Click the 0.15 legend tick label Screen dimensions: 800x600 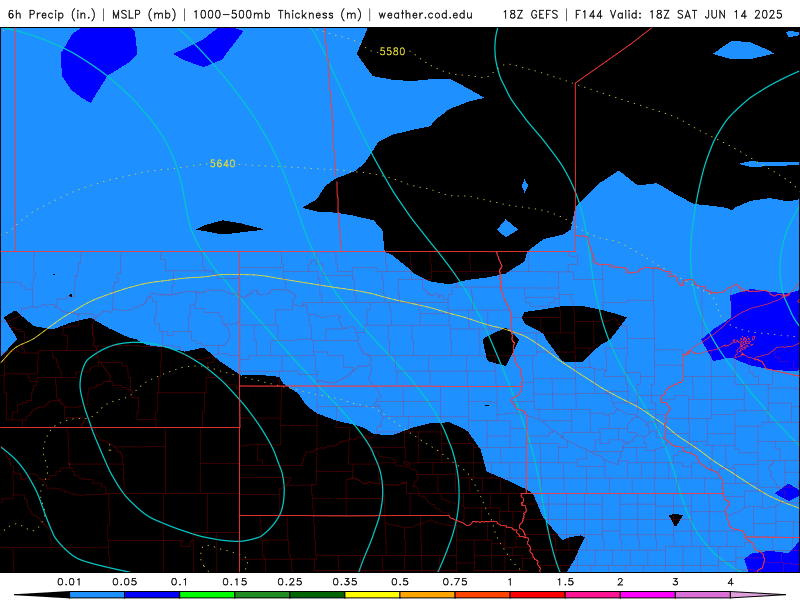pos(235,582)
